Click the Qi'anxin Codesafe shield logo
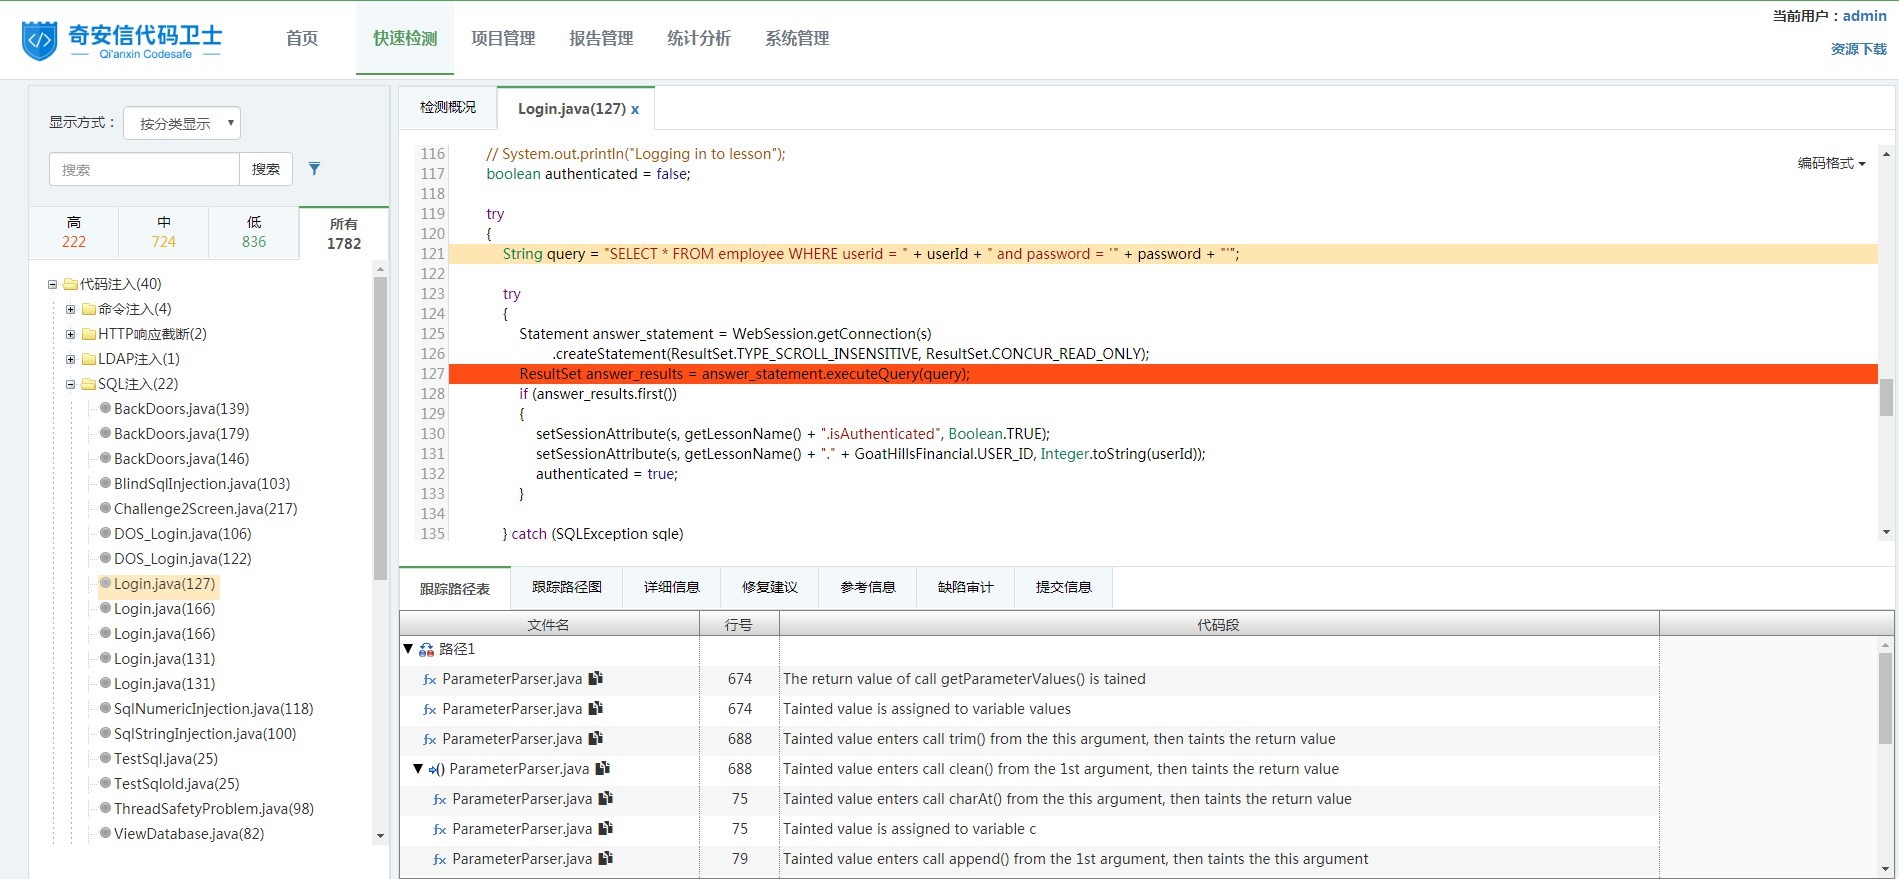 point(39,41)
